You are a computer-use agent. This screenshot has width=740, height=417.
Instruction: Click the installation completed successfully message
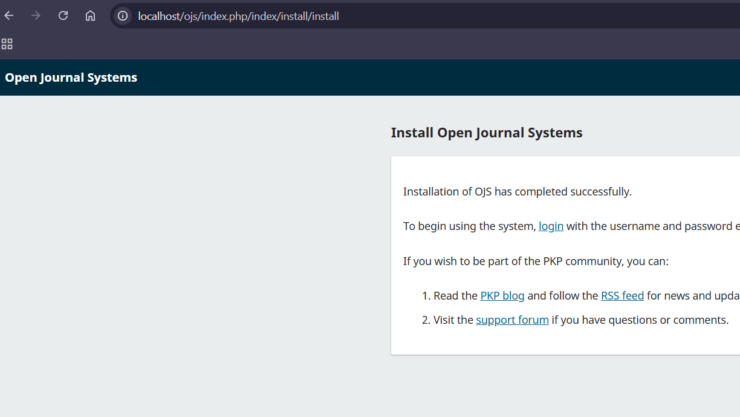(517, 192)
